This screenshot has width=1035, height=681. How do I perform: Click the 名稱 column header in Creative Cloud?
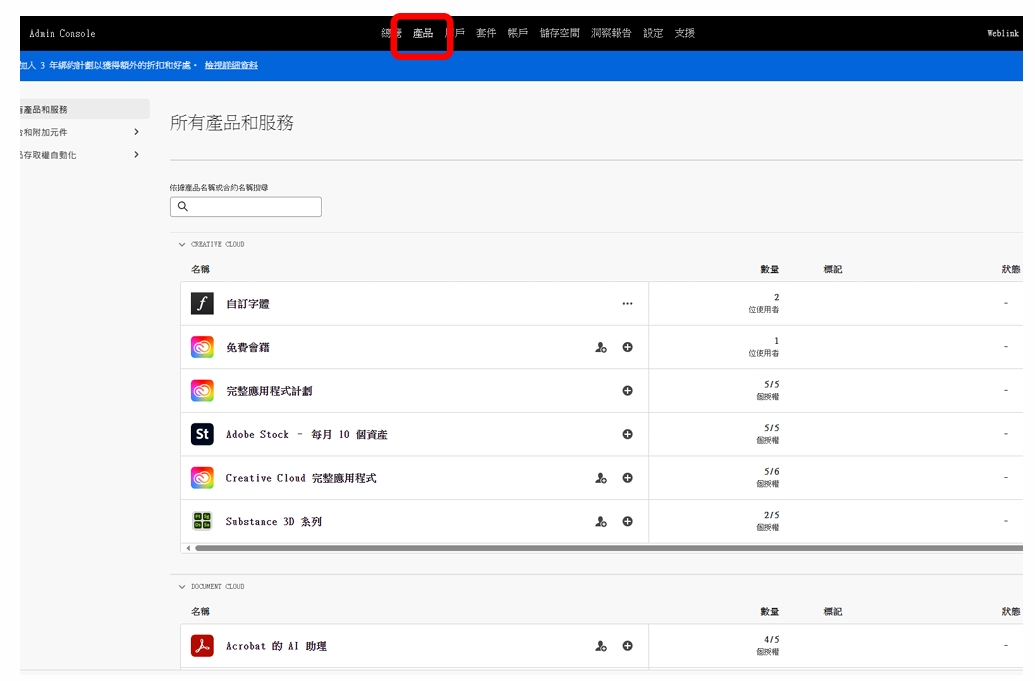(200, 269)
